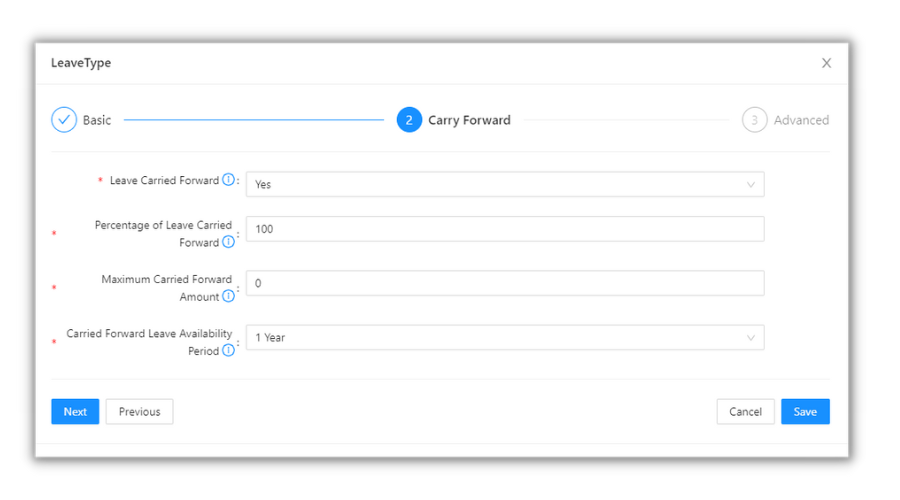Click the step 3 circle icon
The height and width of the screenshot is (500, 900).
click(x=754, y=120)
